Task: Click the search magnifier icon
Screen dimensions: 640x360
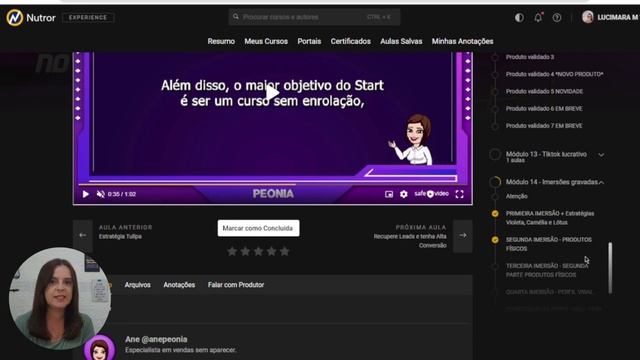Action: [x=236, y=17]
